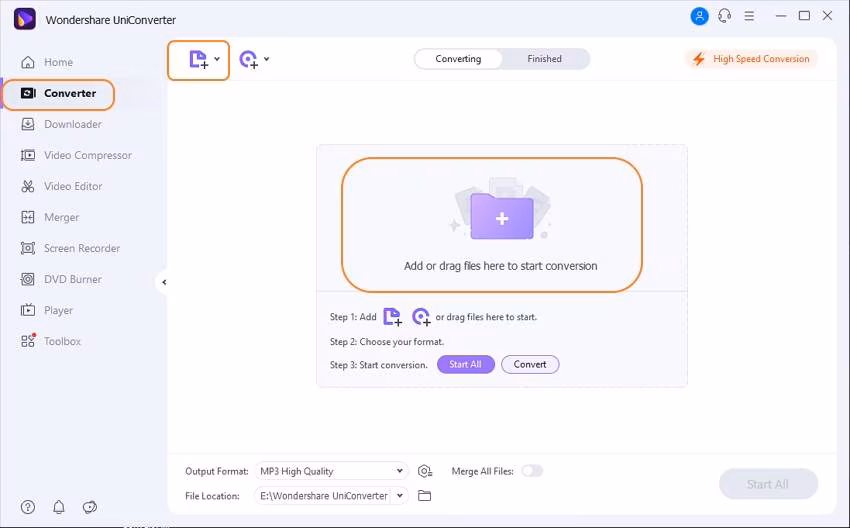Toggle the Merge All Files switch
Viewport: 850px width, 528px height.
coord(532,471)
